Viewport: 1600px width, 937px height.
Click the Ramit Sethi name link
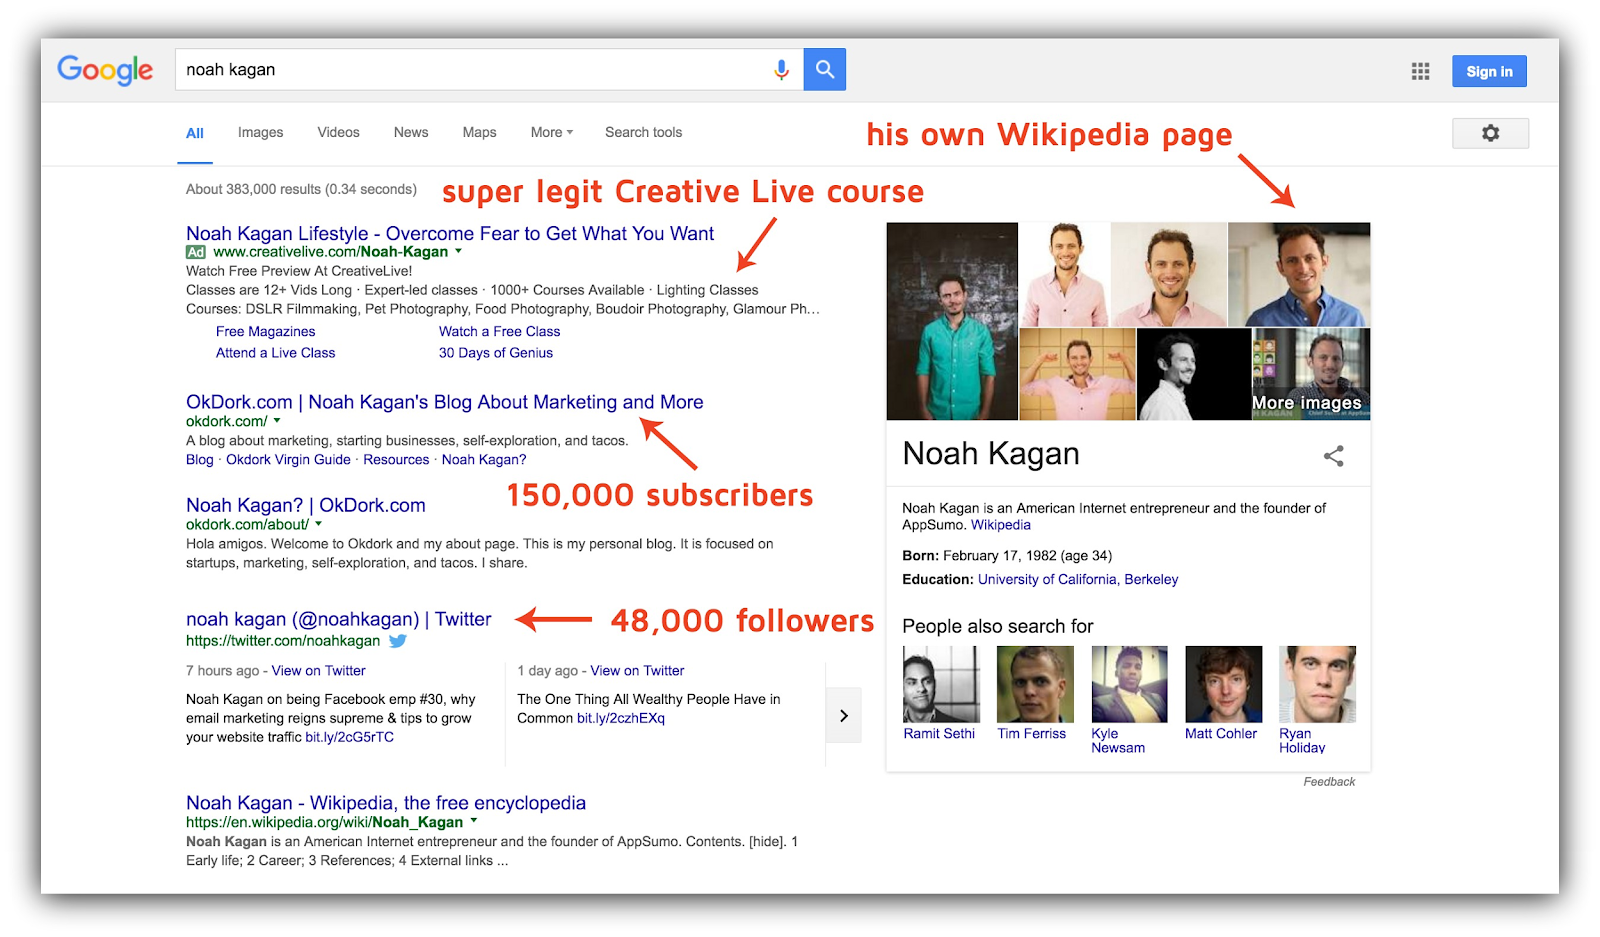[939, 733]
